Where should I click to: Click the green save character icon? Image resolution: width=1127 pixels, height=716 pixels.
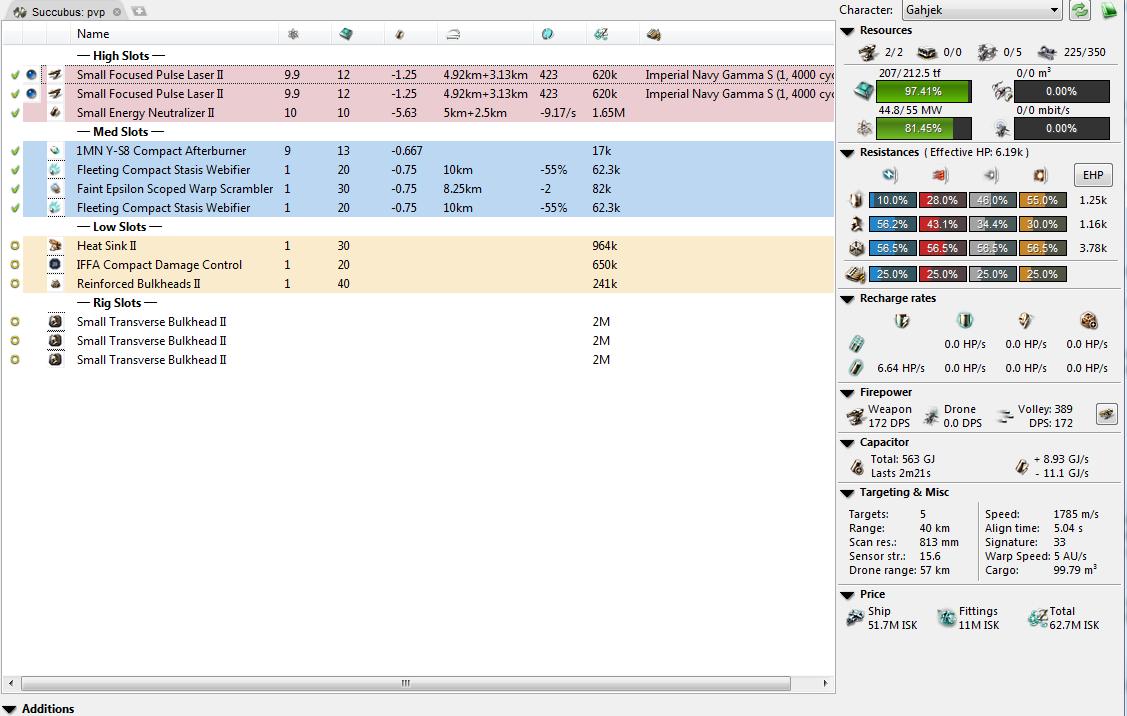click(1110, 10)
